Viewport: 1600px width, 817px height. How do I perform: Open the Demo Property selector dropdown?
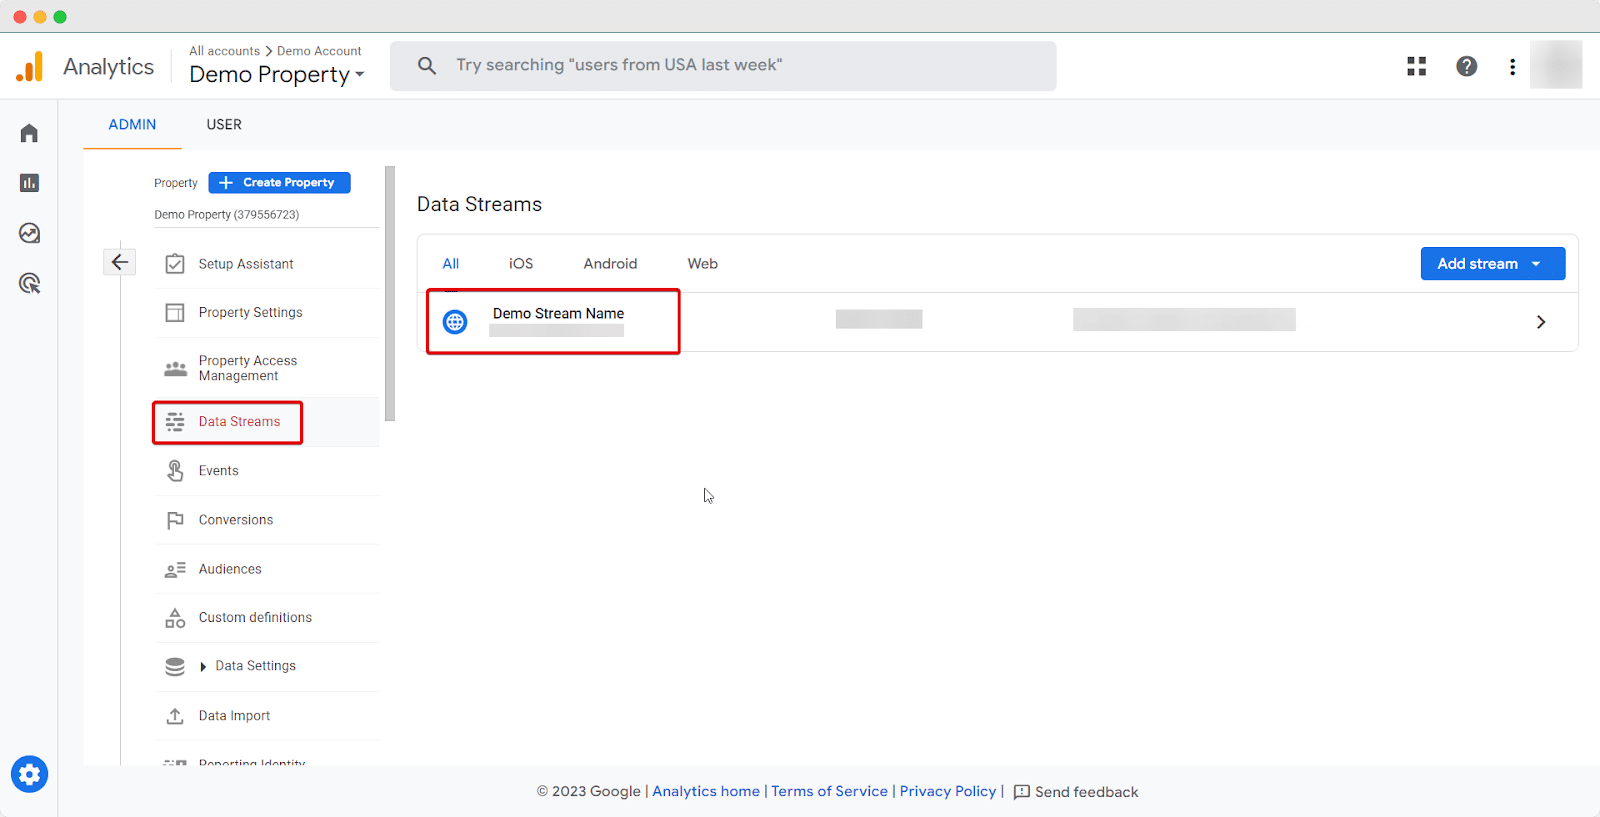tap(276, 75)
